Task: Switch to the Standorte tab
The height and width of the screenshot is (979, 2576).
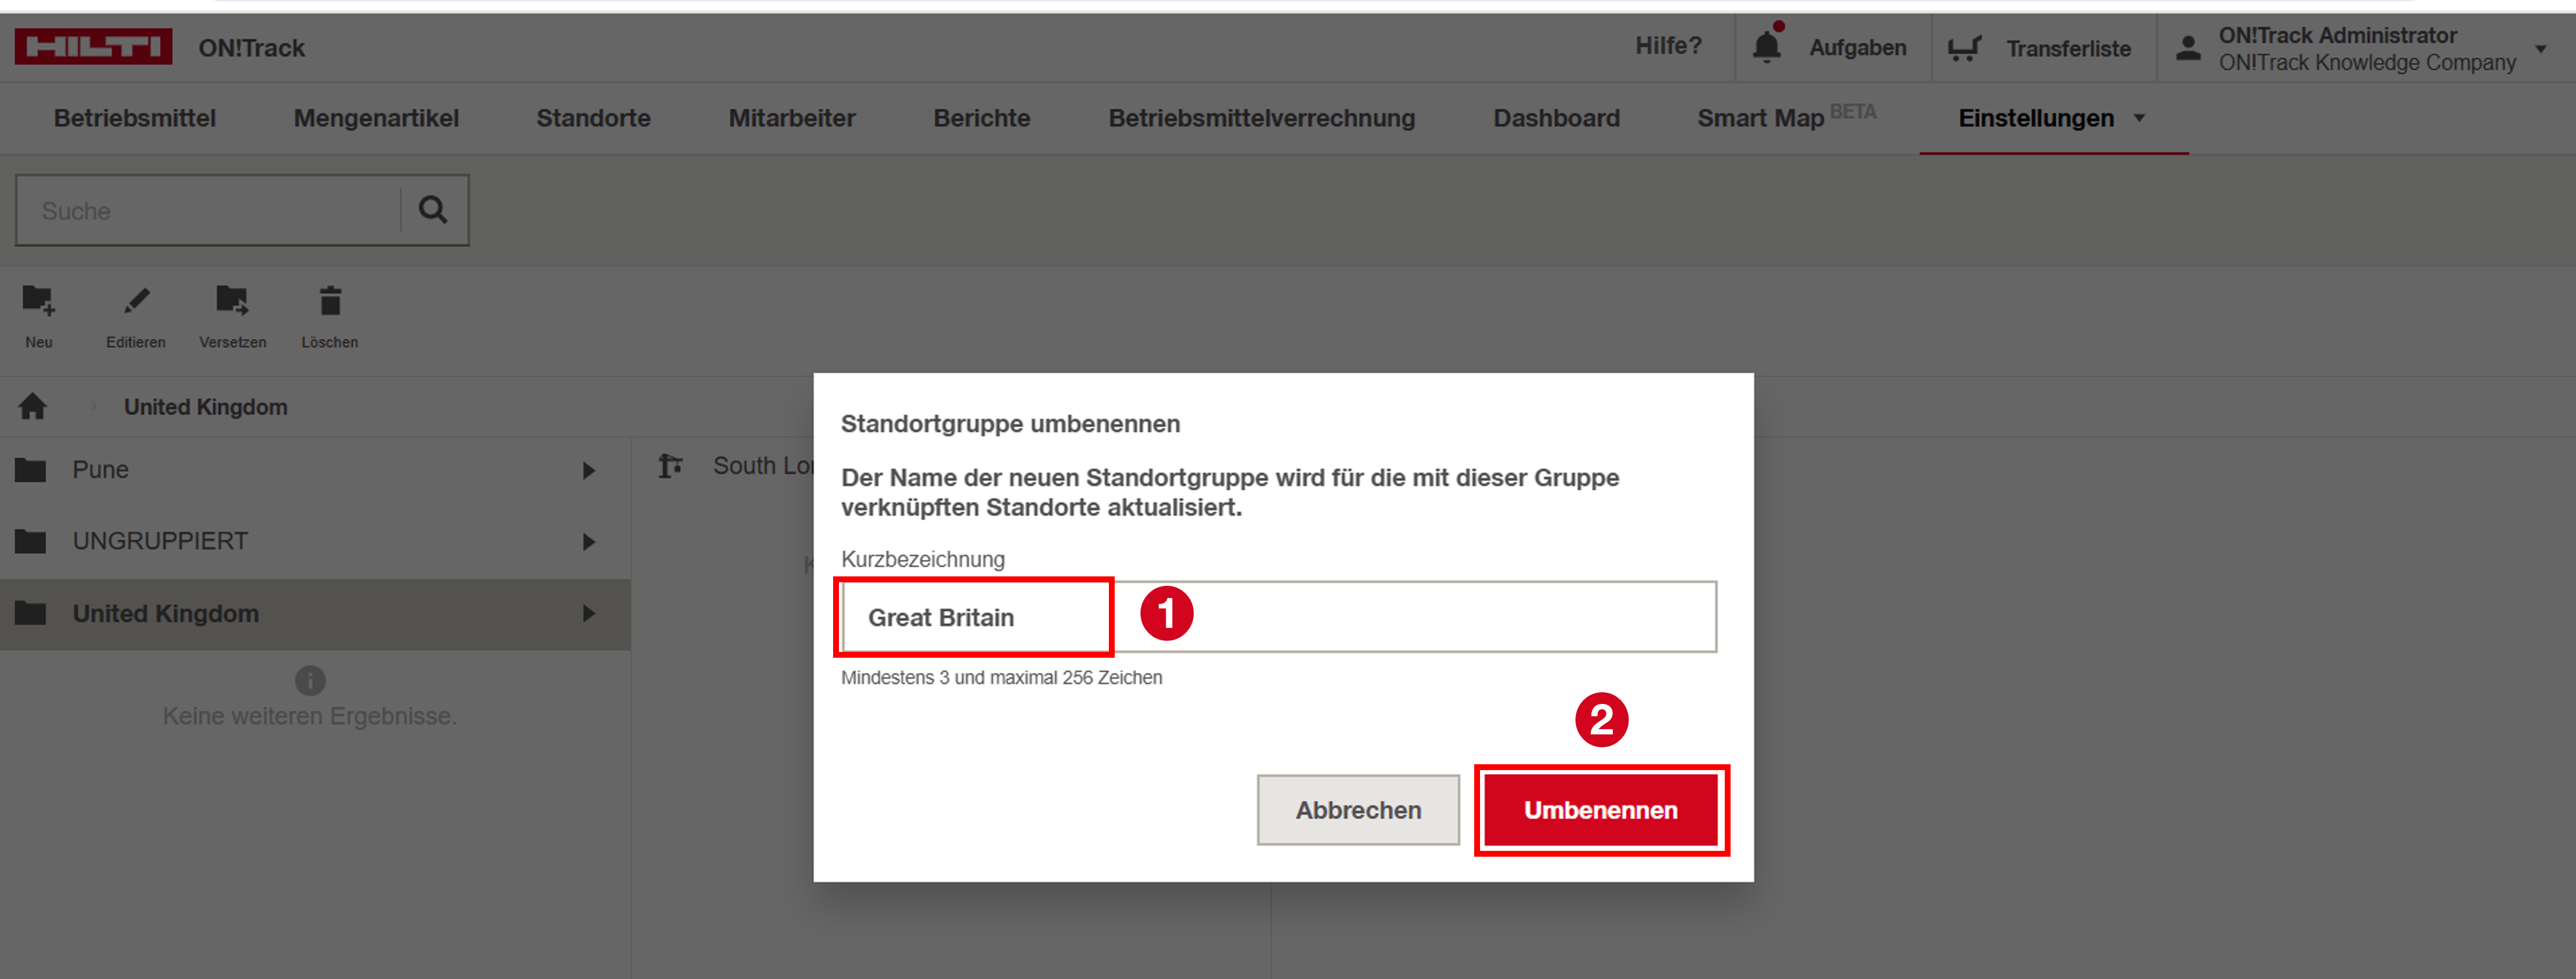Action: [x=594, y=118]
